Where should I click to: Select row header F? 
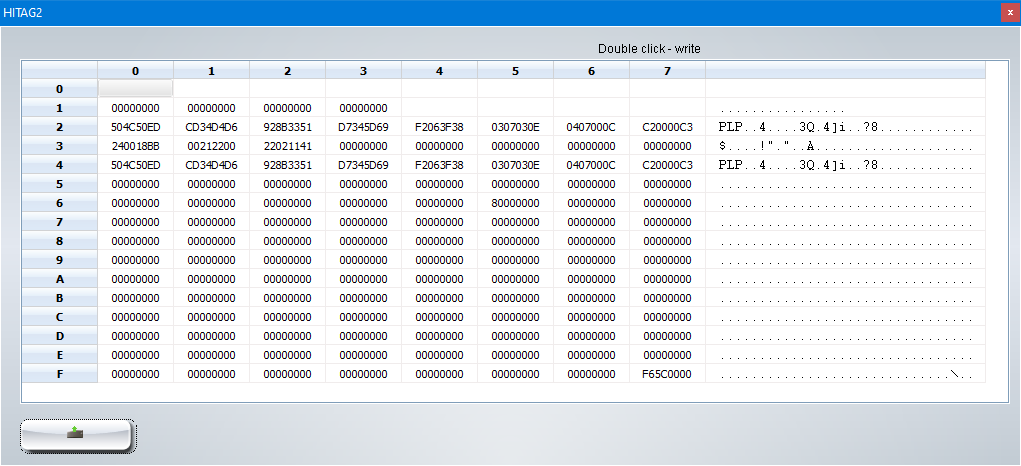(x=60, y=374)
